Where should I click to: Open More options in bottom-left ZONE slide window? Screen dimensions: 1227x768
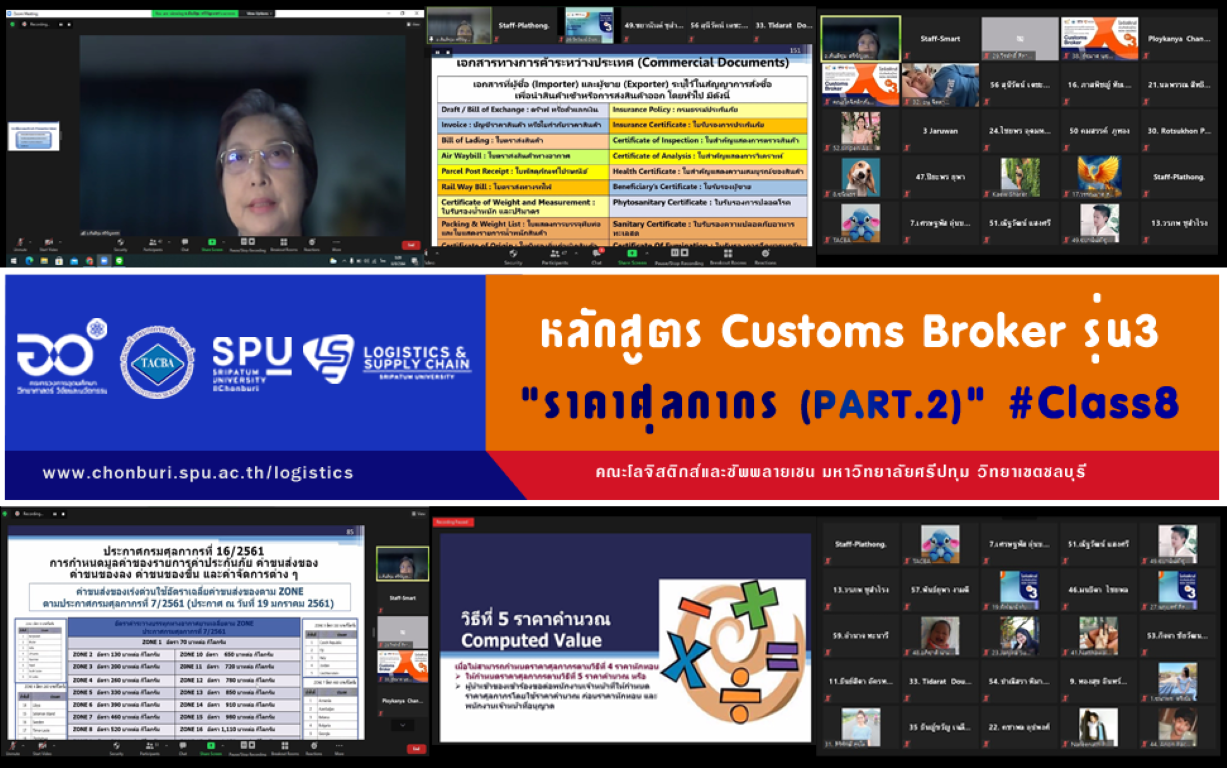[338, 746]
